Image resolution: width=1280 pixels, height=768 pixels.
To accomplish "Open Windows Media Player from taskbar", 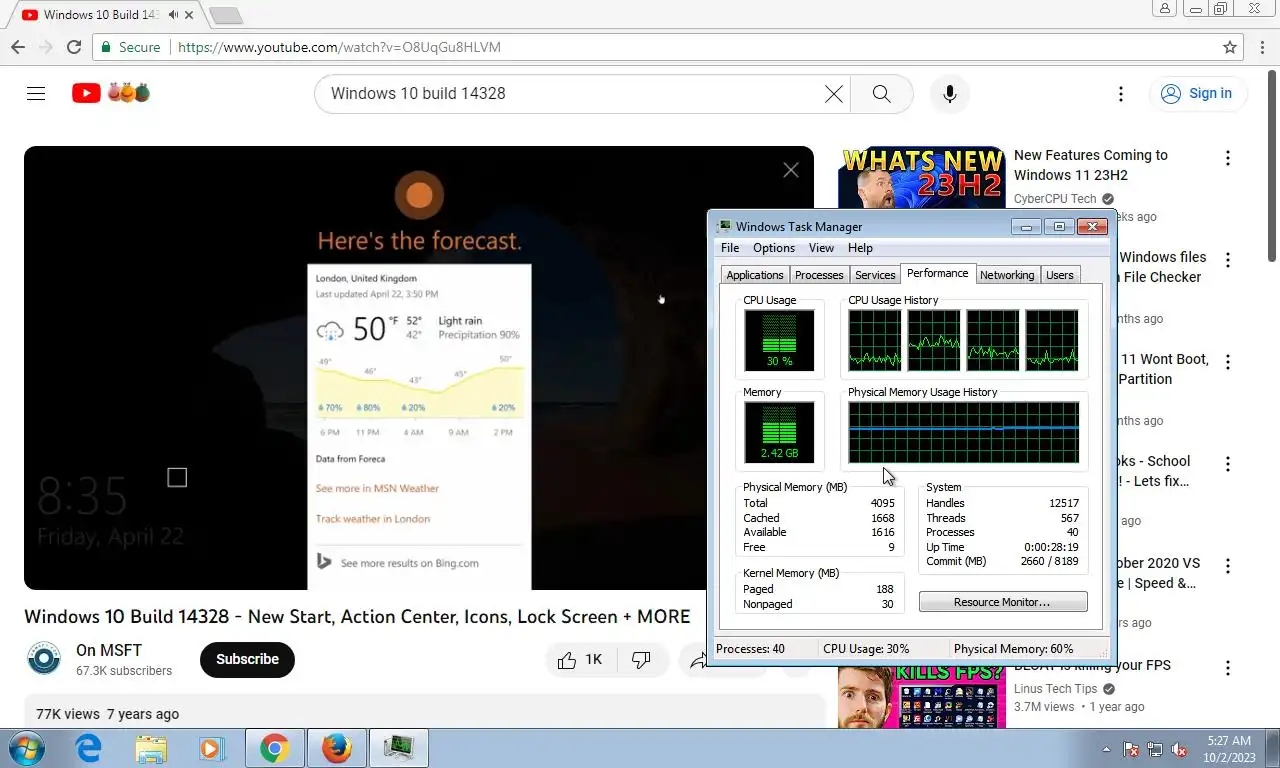I will [211, 748].
